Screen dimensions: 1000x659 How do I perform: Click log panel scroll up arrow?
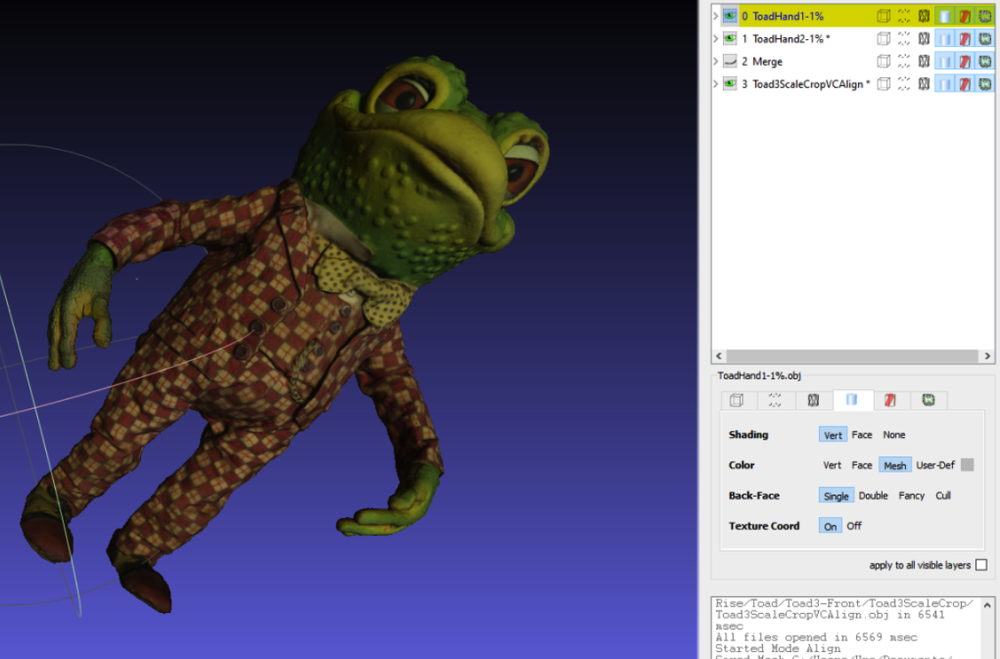pos(987,605)
